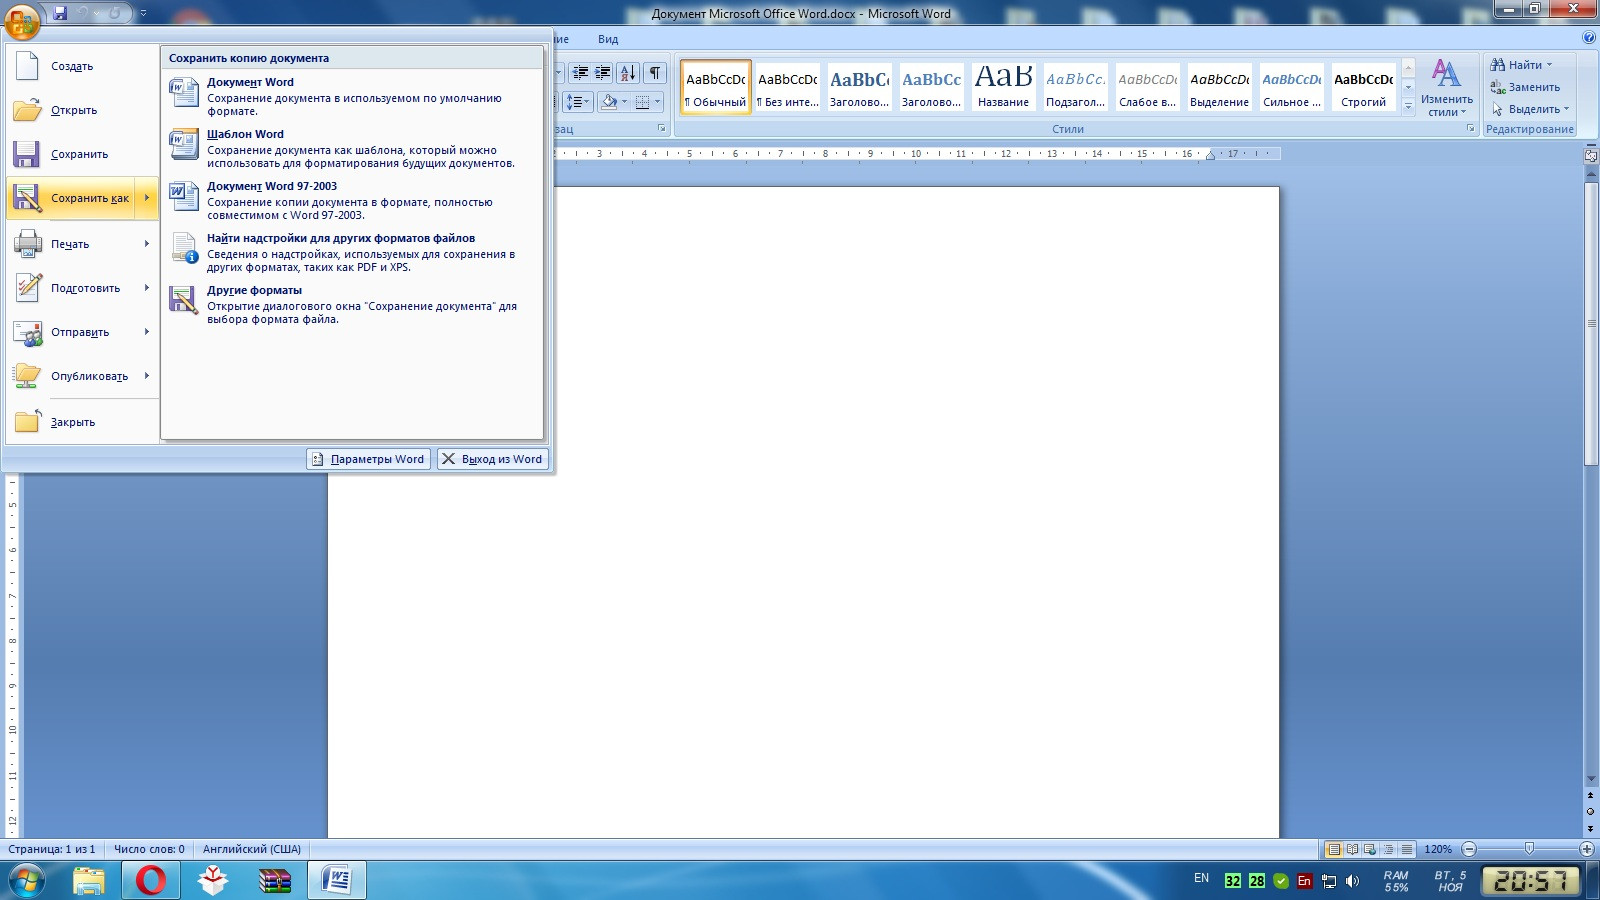Click the shading paint bucket icon
The height and width of the screenshot is (900, 1600).
(x=609, y=102)
